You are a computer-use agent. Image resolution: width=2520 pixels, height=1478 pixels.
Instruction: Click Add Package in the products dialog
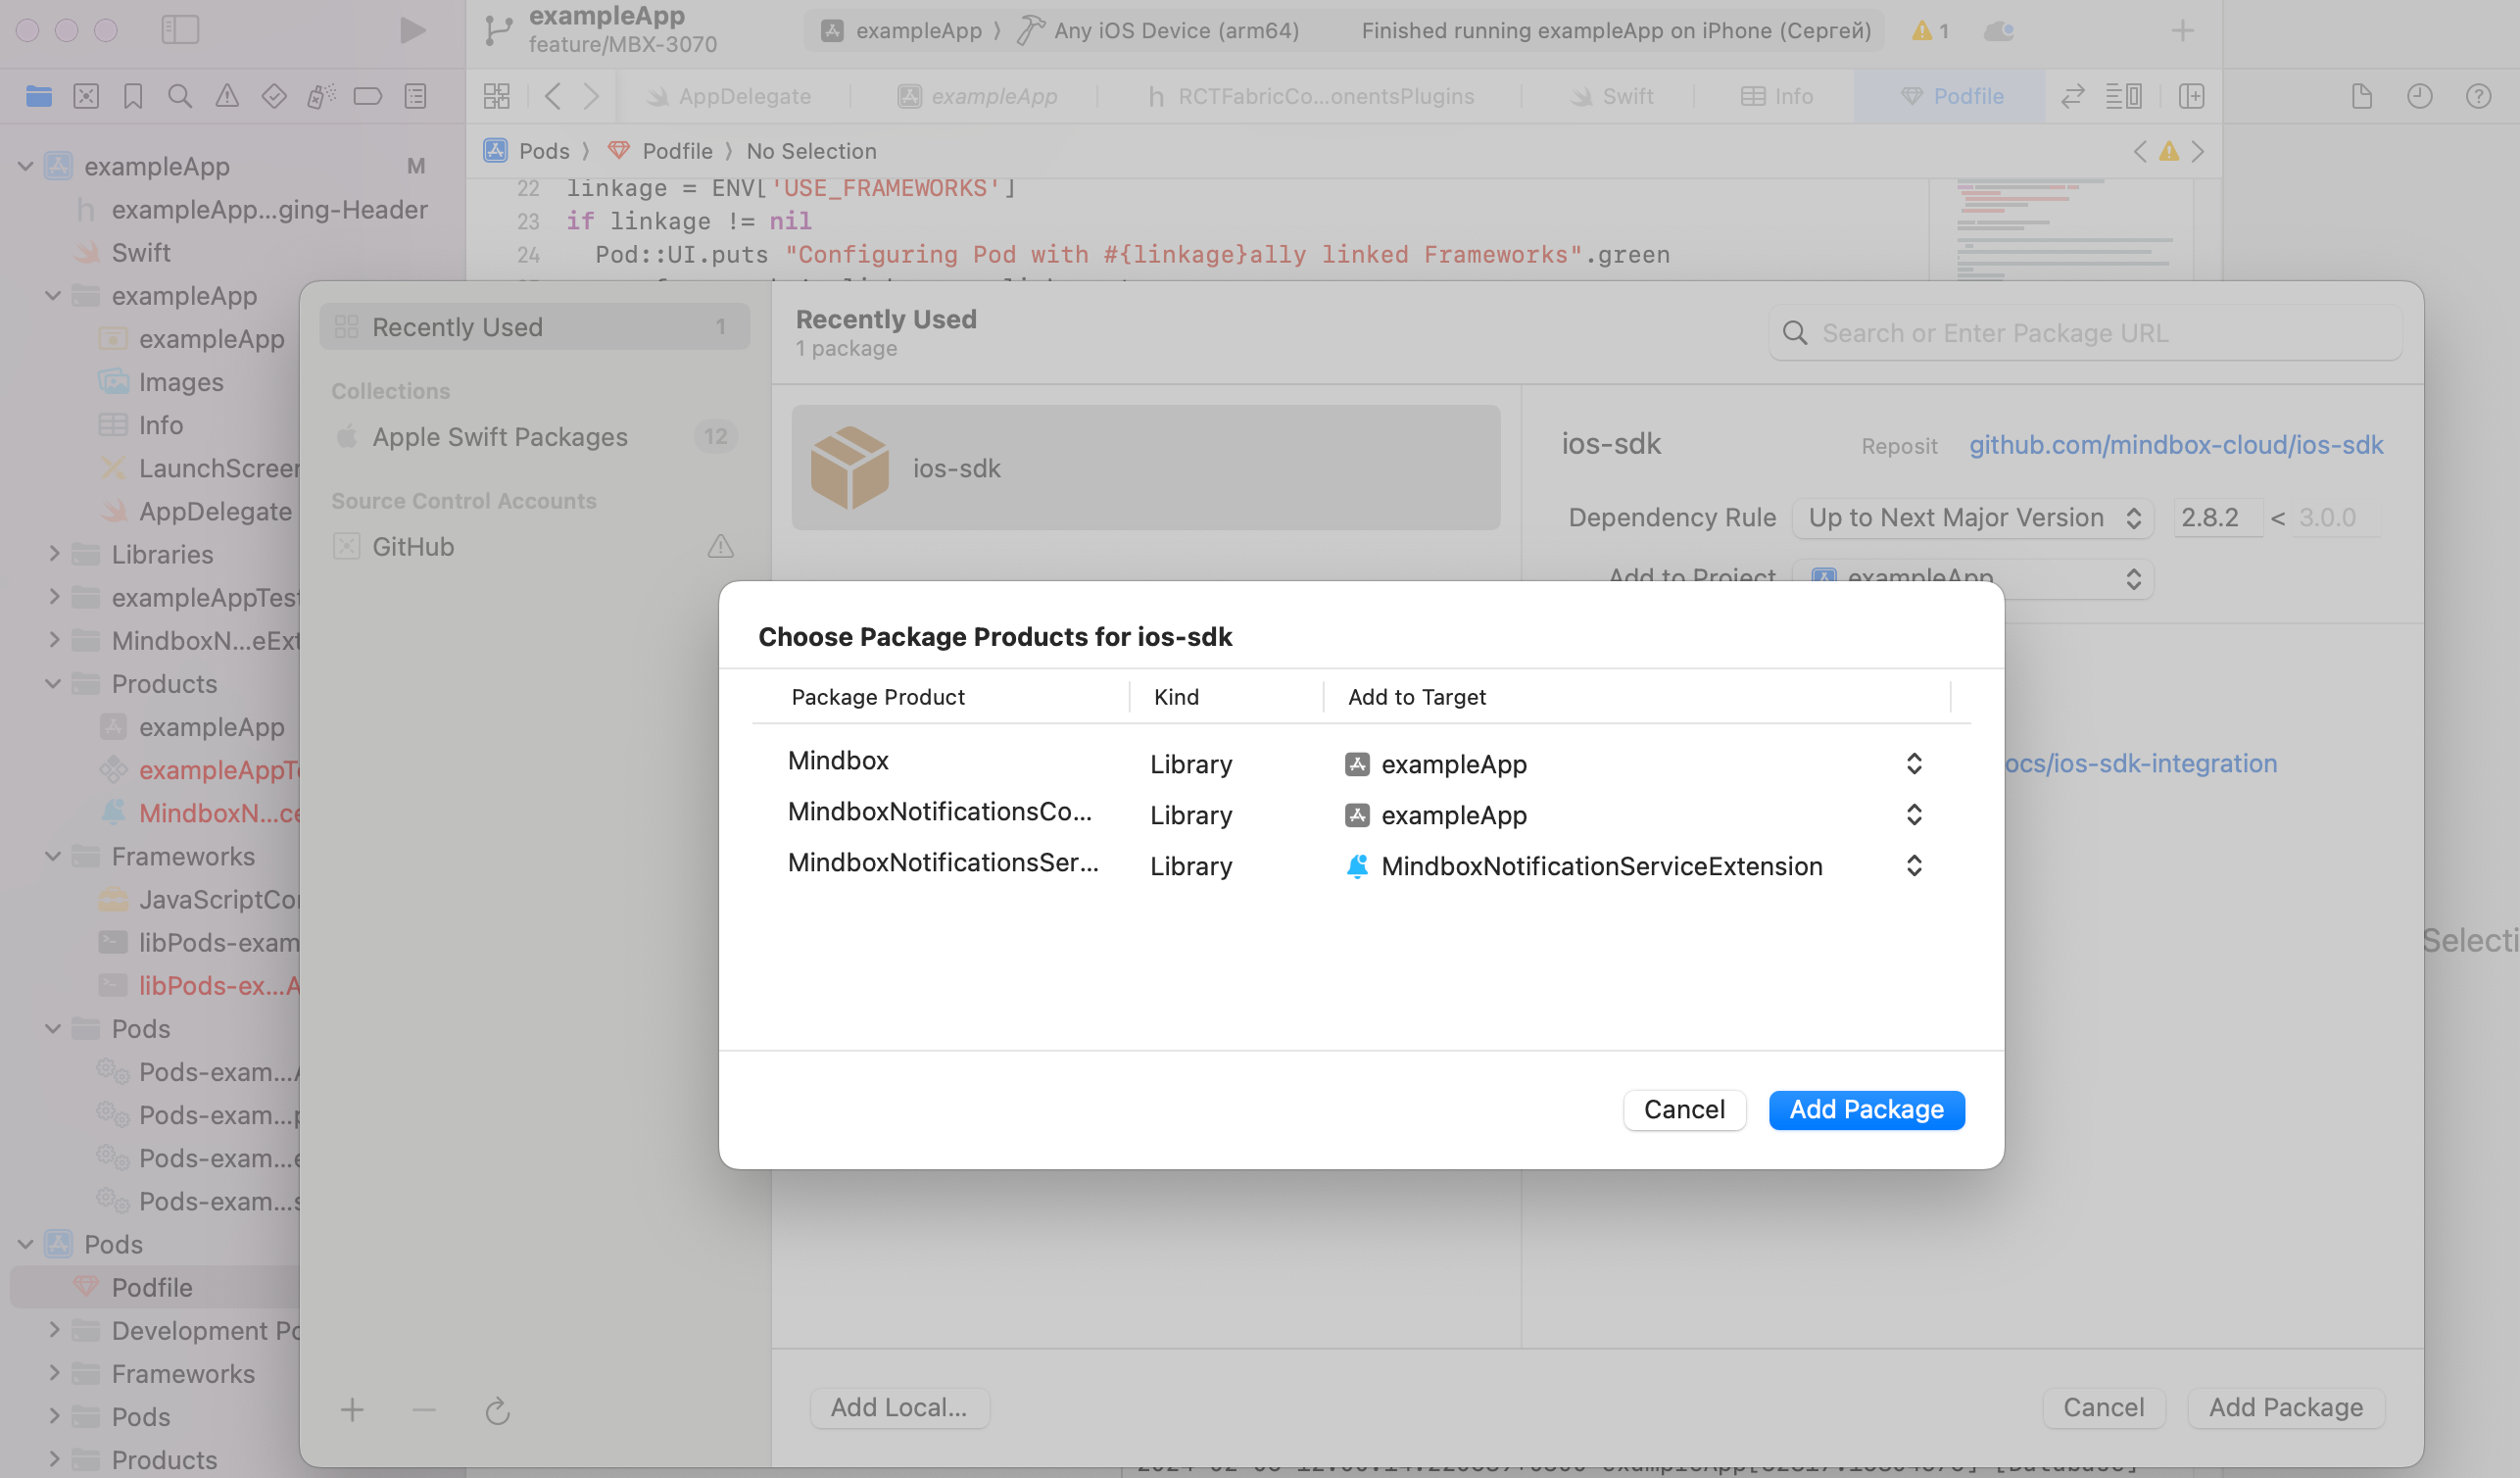pos(1866,1109)
